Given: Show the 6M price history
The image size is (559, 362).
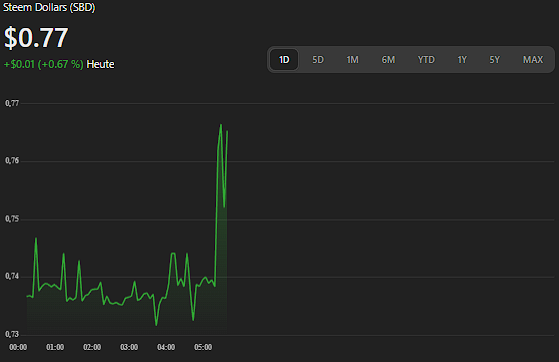Looking at the screenshot, I should 388,60.
